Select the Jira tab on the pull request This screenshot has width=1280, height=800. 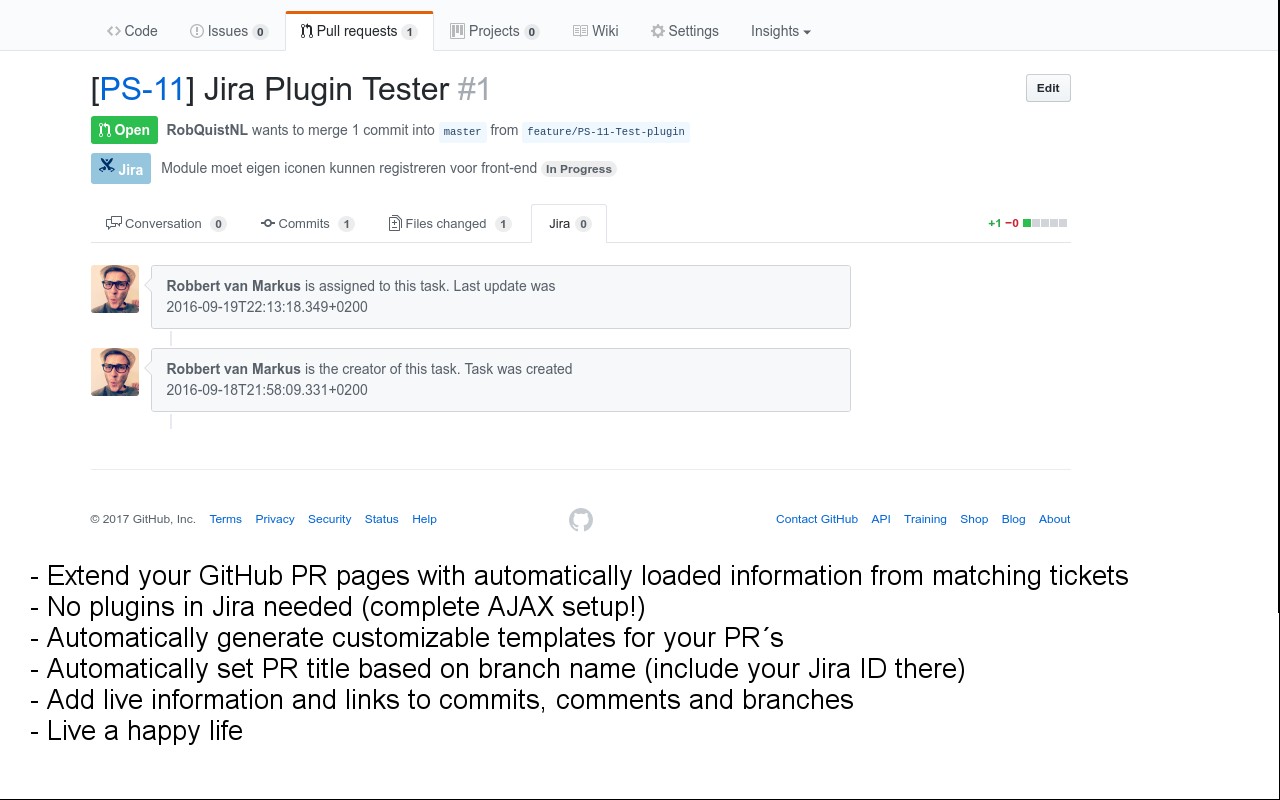(566, 223)
